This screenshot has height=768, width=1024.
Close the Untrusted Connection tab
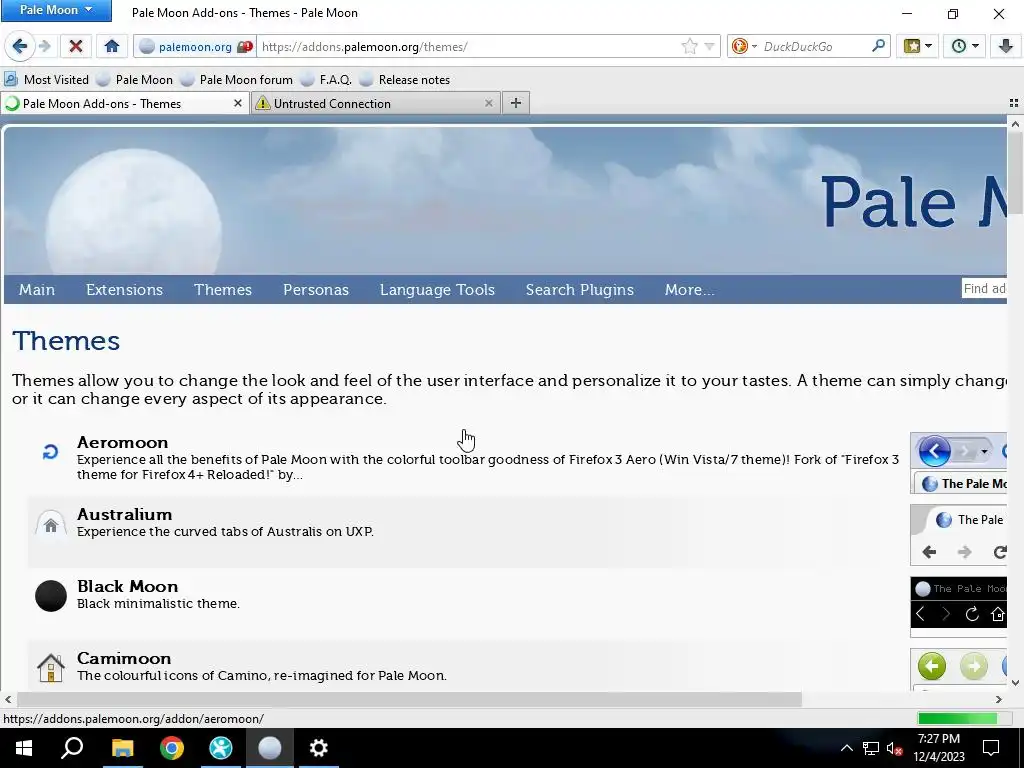(x=488, y=103)
